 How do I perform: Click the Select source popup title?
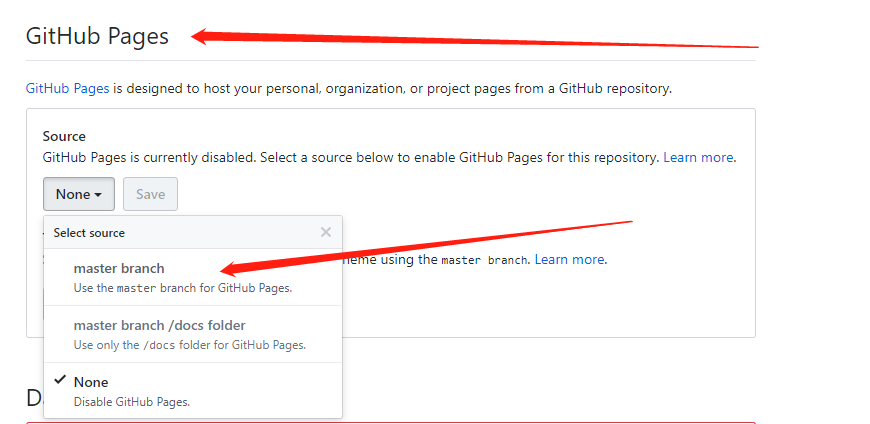(x=89, y=233)
